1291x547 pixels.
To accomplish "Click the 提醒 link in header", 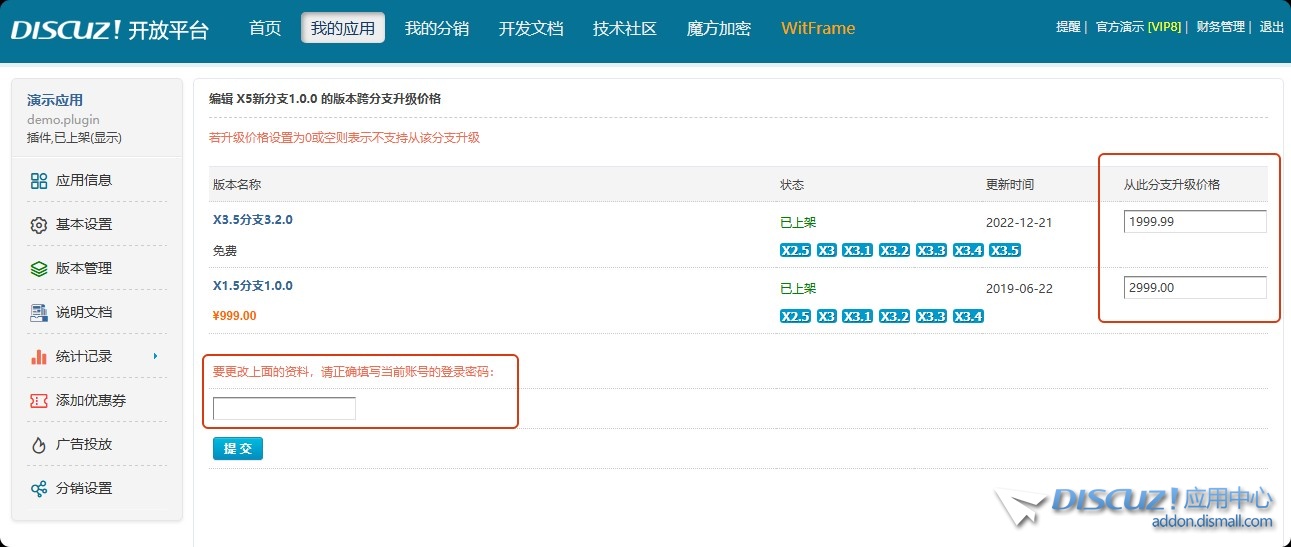I will 1068,27.
